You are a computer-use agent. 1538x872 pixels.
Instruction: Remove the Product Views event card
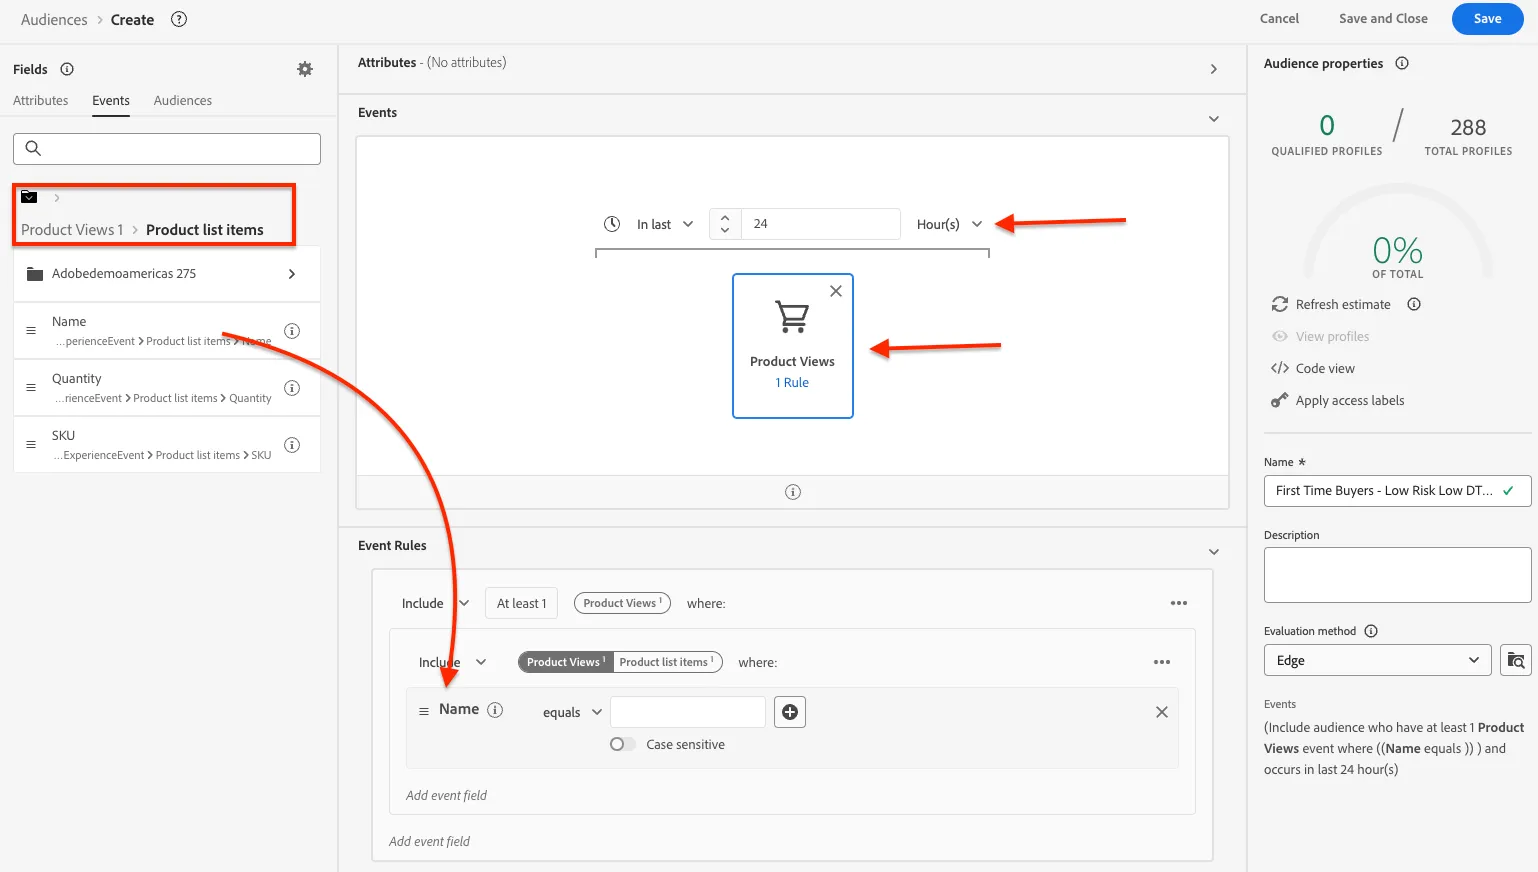click(x=836, y=291)
